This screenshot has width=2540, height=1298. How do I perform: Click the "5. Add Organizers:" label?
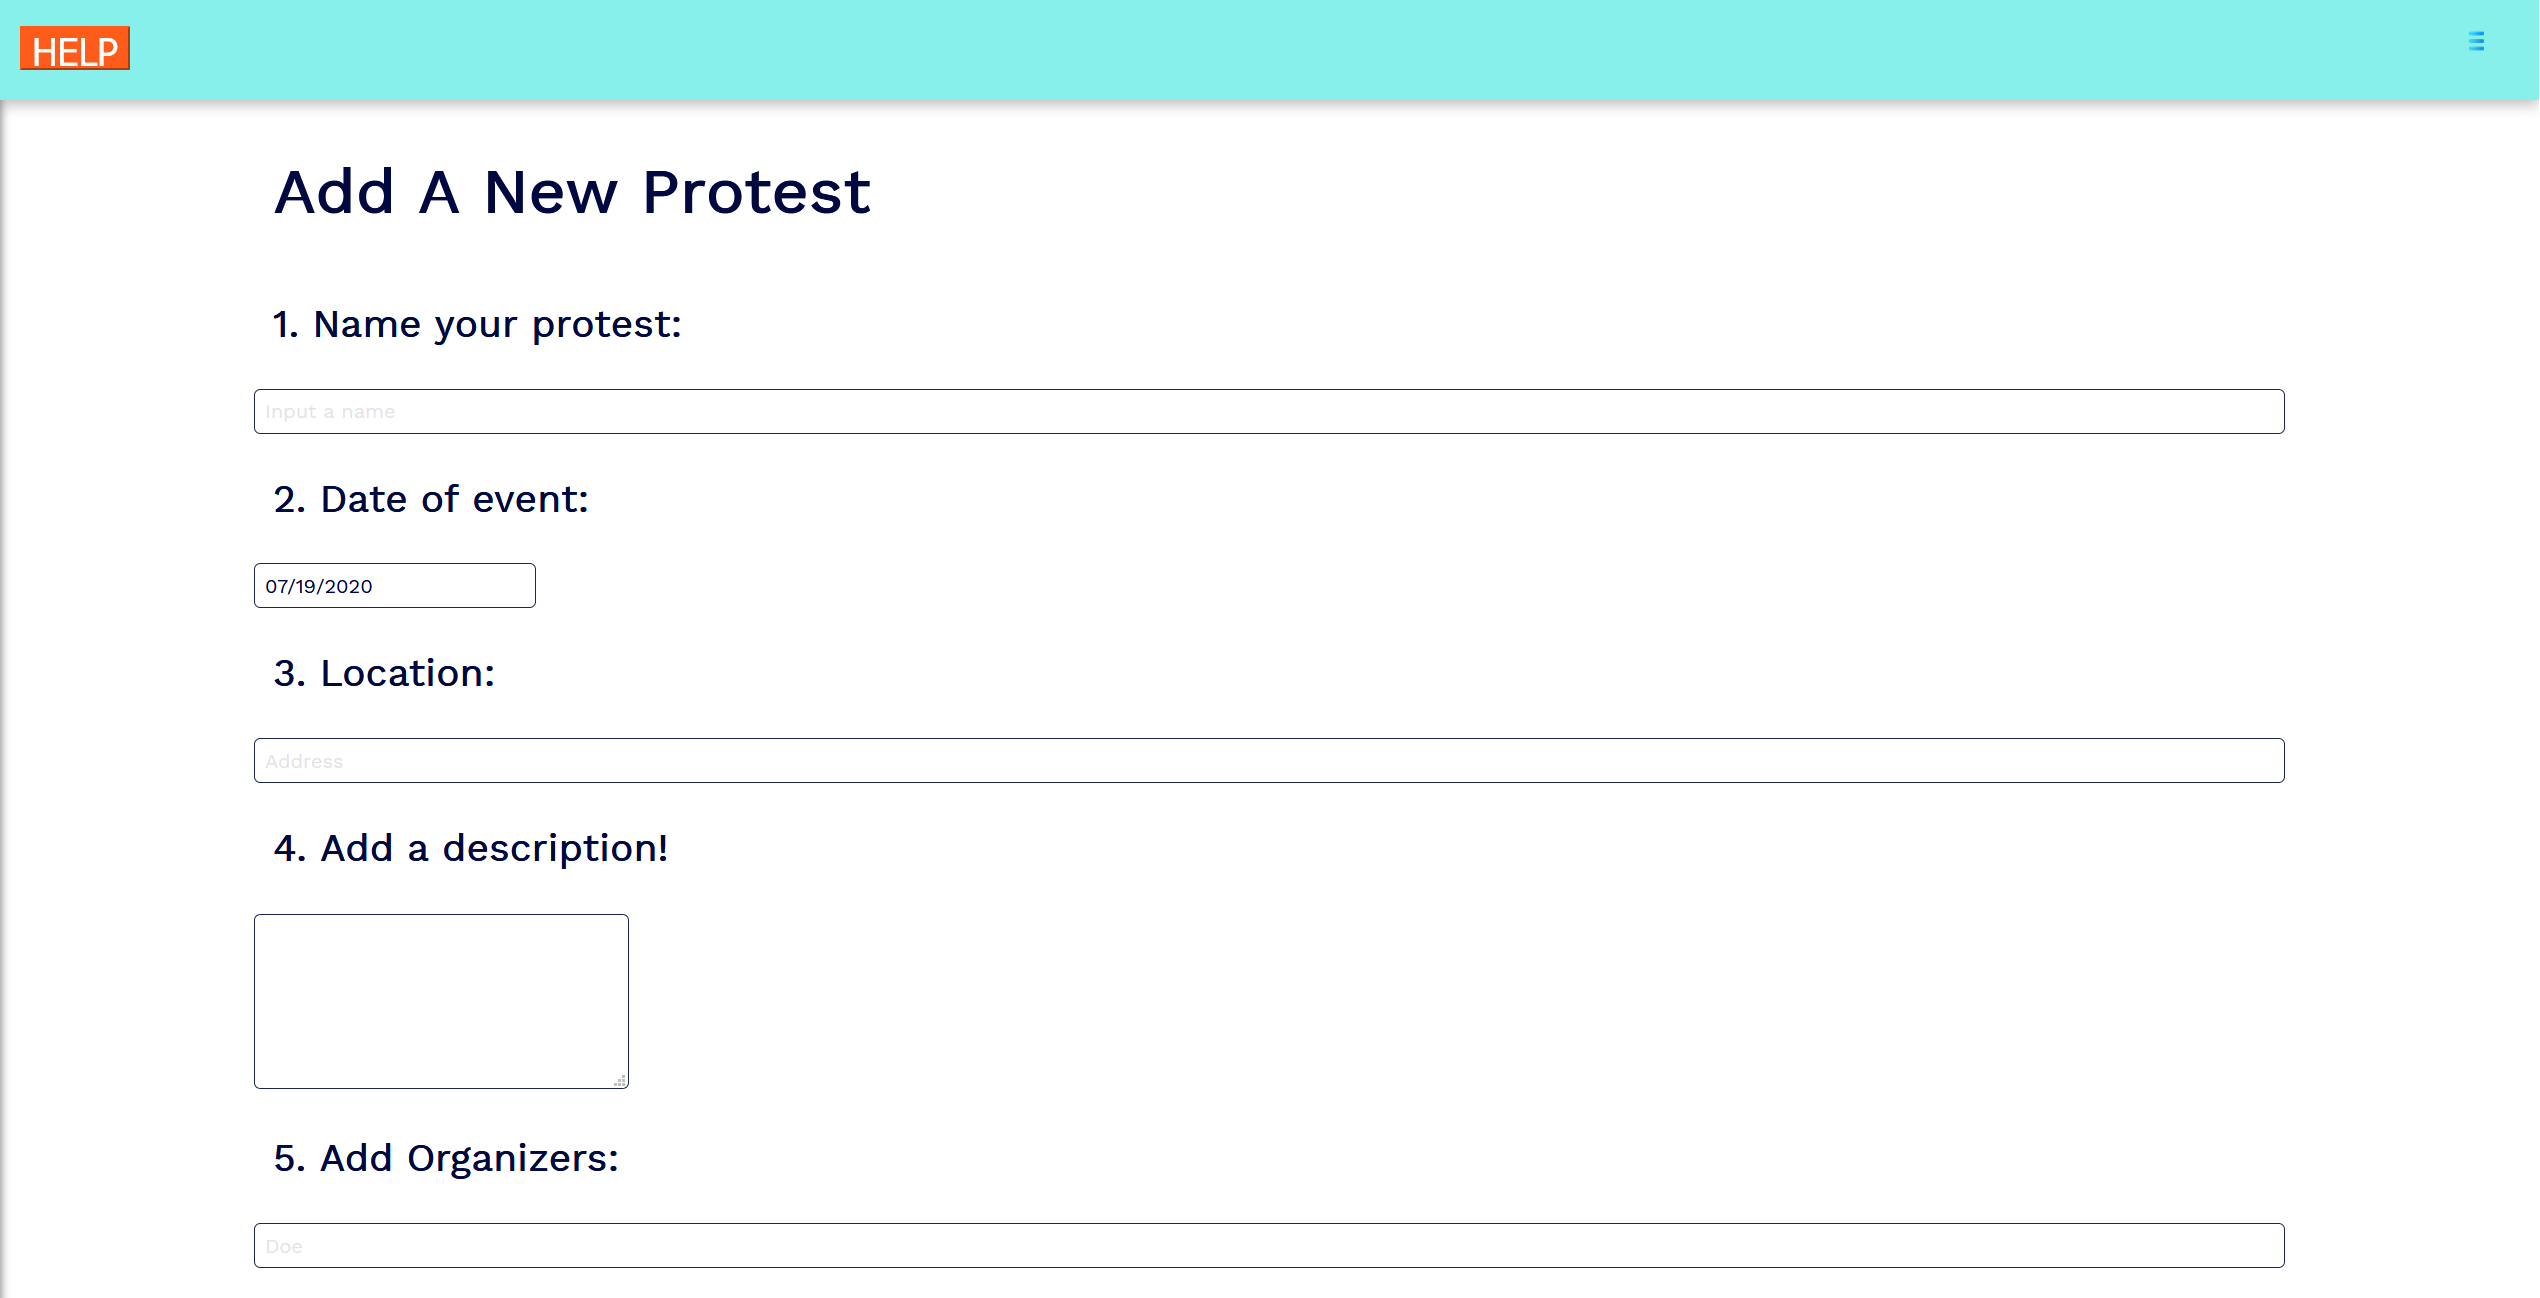pos(446,1158)
